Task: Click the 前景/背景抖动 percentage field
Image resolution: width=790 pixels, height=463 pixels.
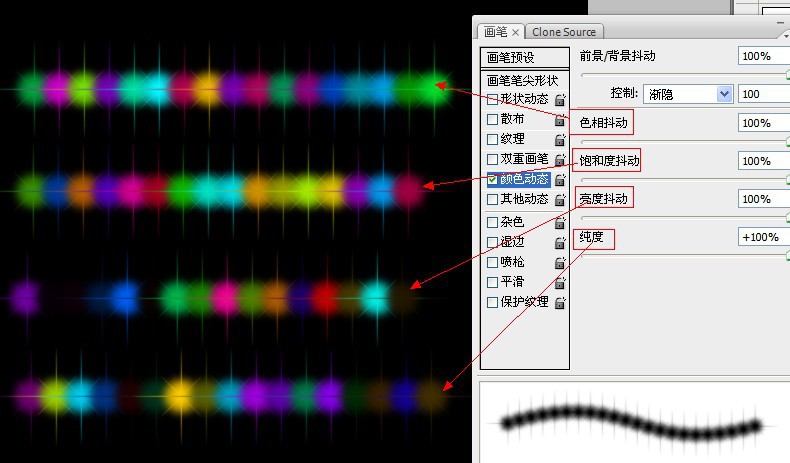Action: pyautogui.click(x=764, y=56)
